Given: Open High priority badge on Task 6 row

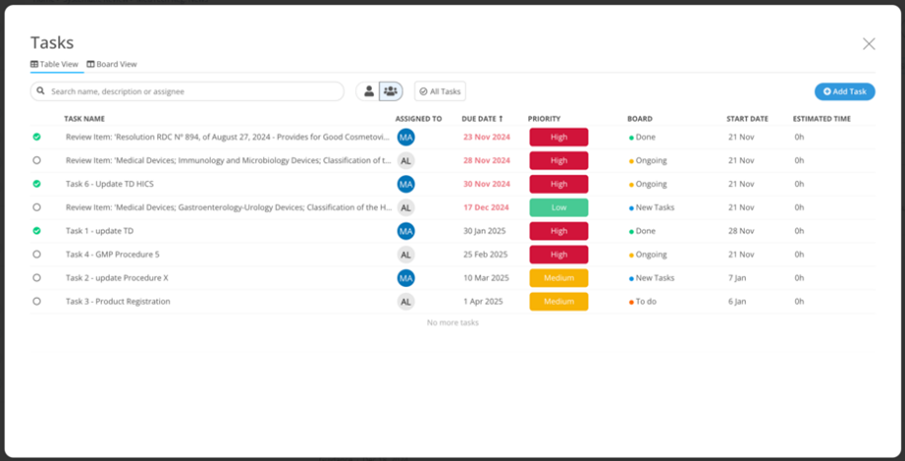Looking at the screenshot, I should (559, 184).
